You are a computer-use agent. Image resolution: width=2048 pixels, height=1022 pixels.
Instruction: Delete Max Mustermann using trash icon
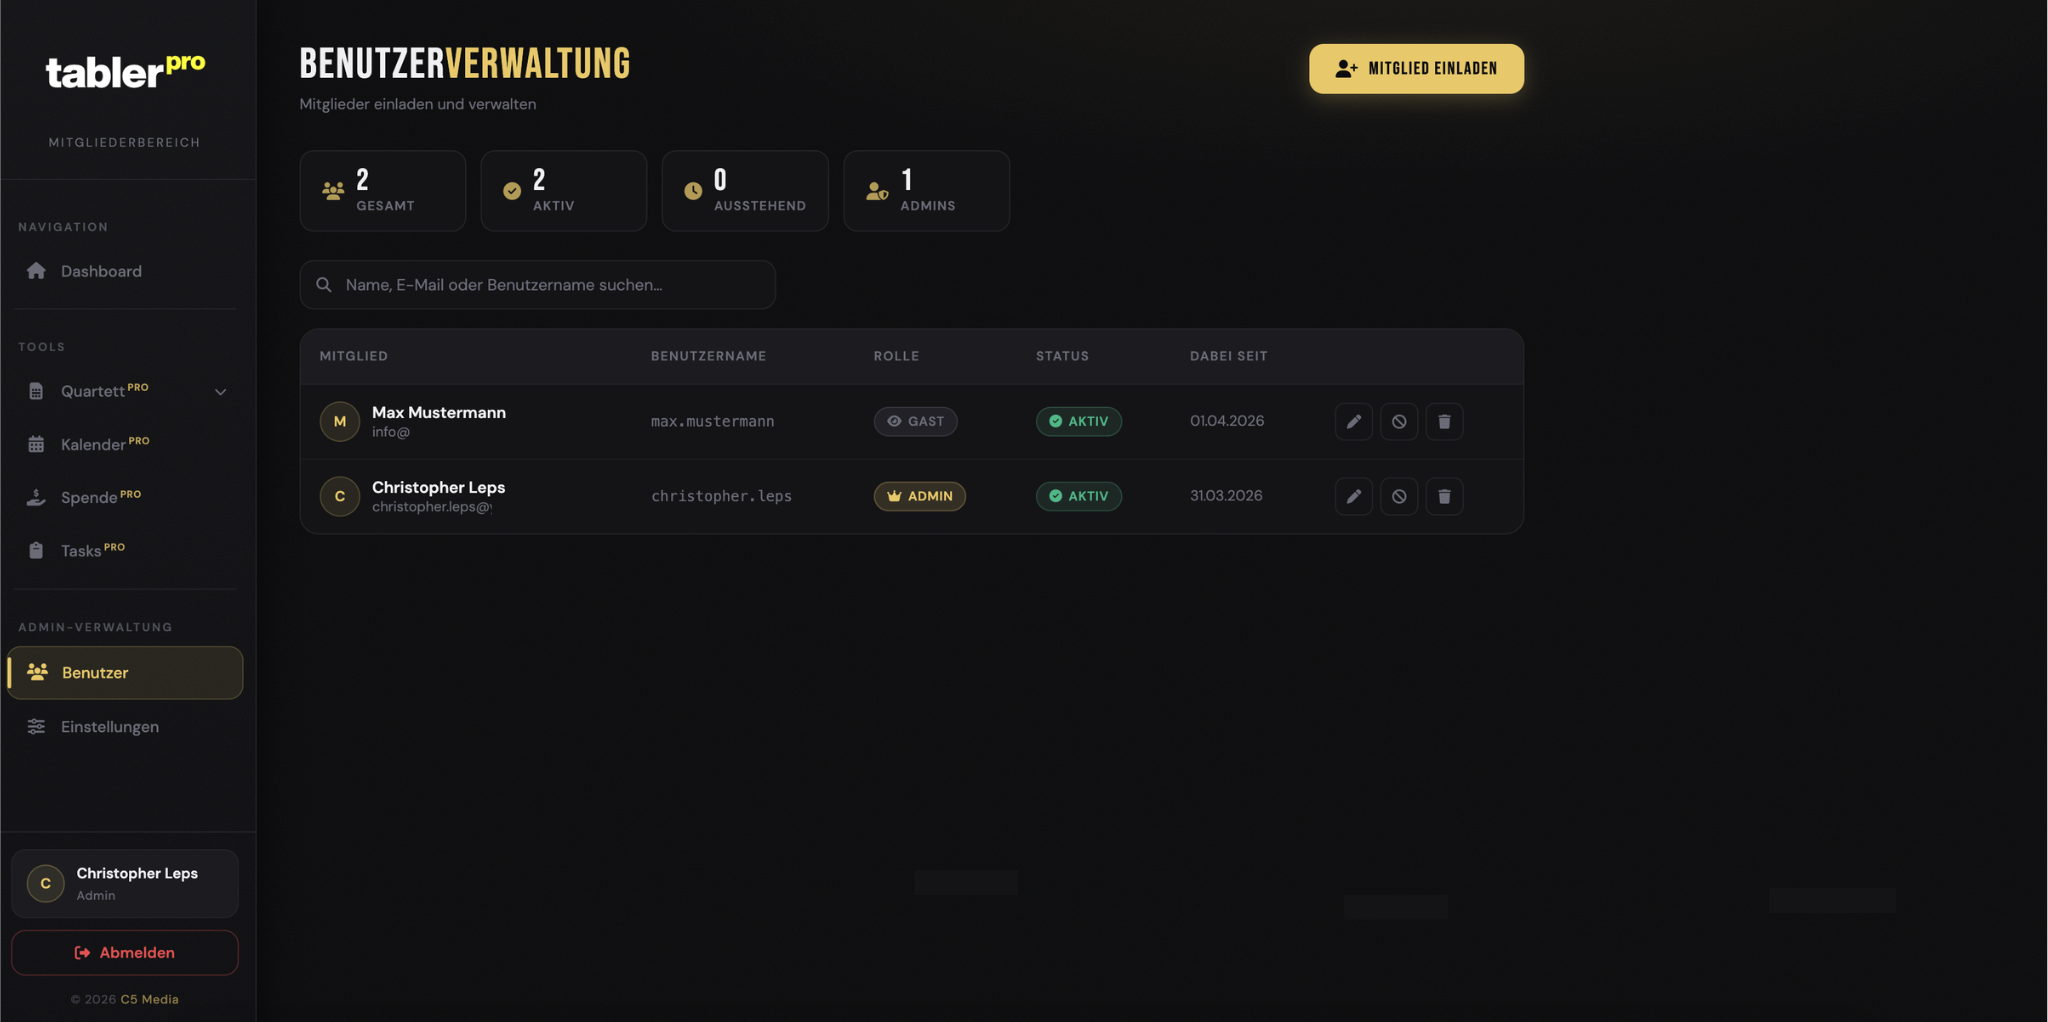point(1443,421)
